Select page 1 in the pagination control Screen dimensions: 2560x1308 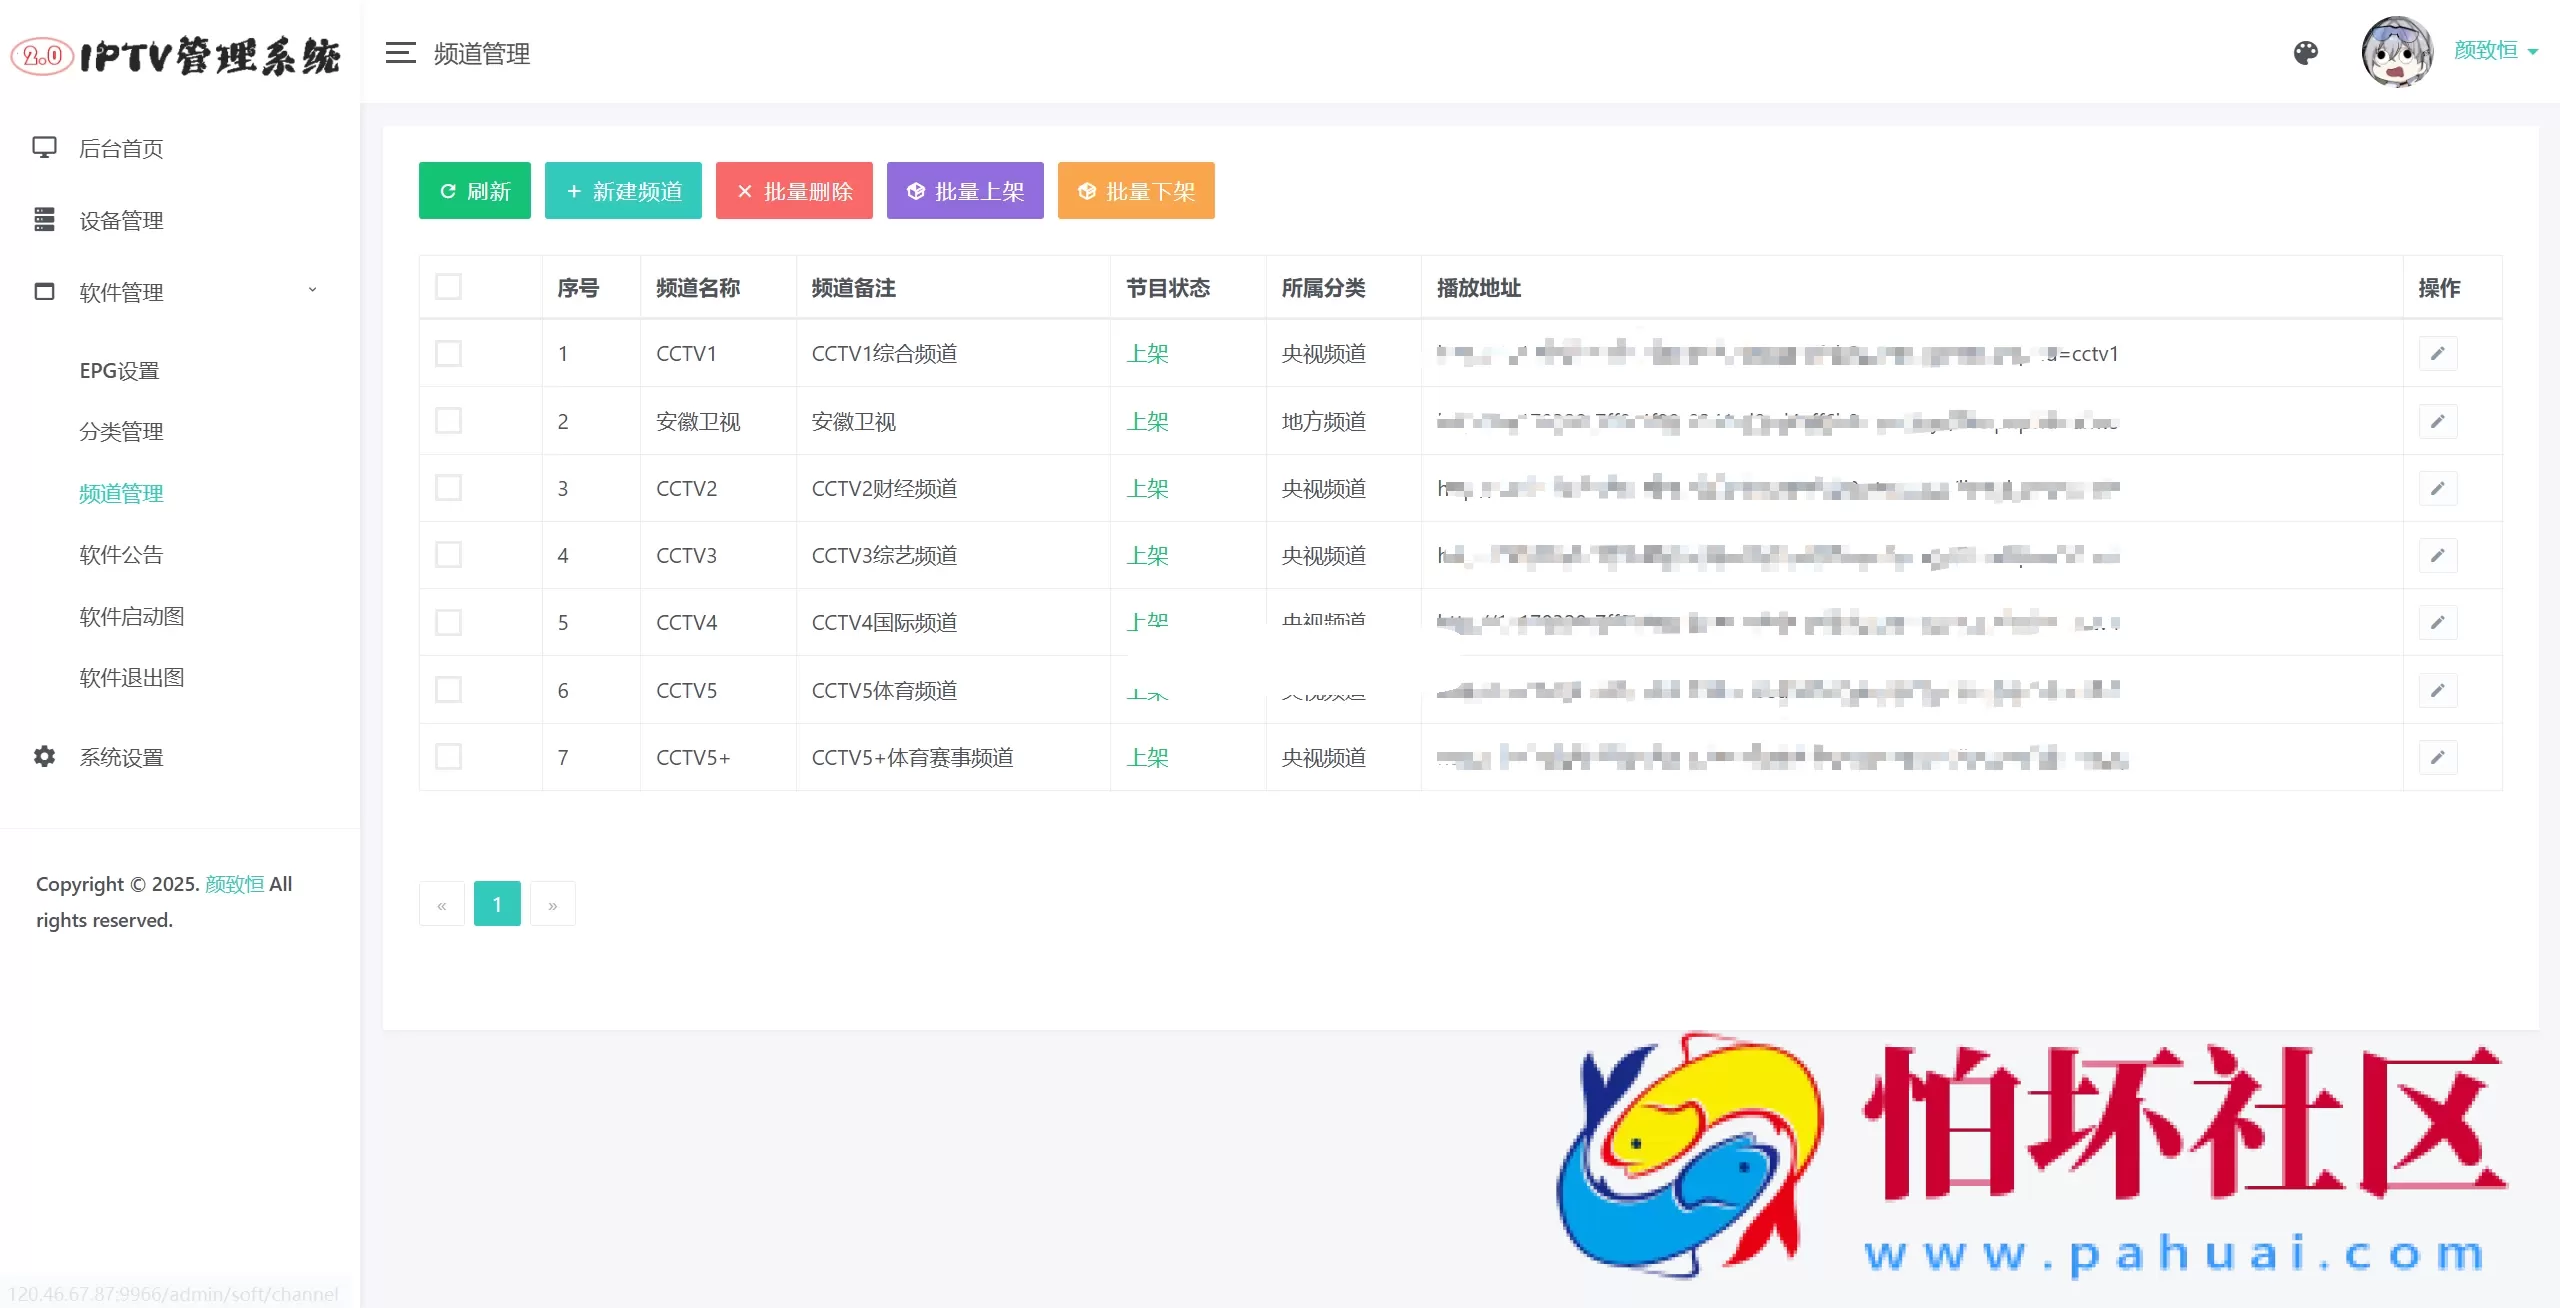[x=497, y=903]
